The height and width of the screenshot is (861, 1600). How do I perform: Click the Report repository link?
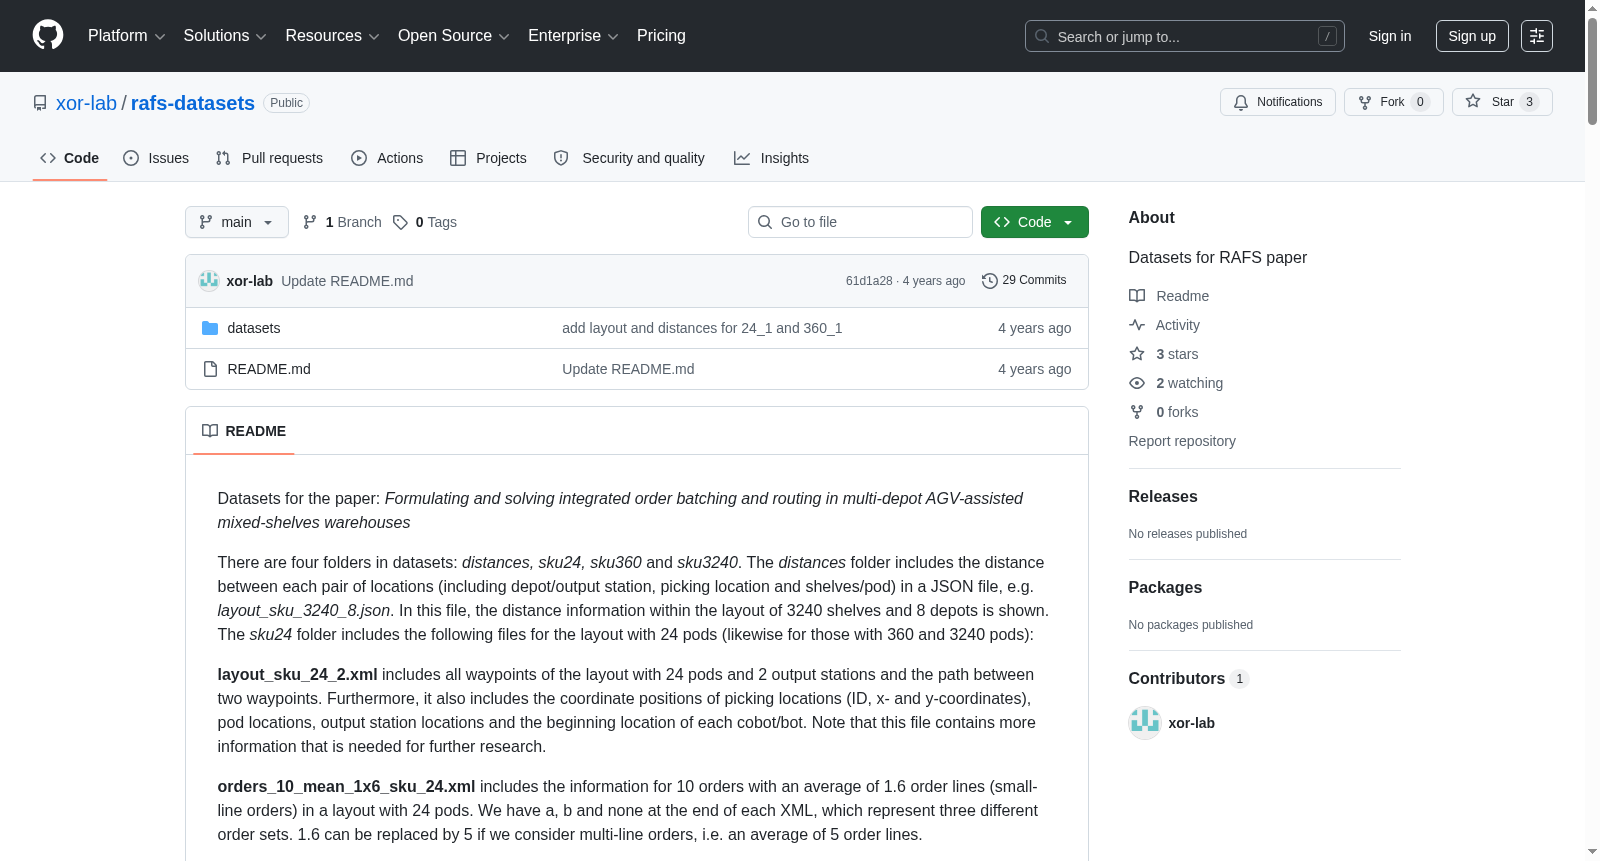[x=1182, y=441]
